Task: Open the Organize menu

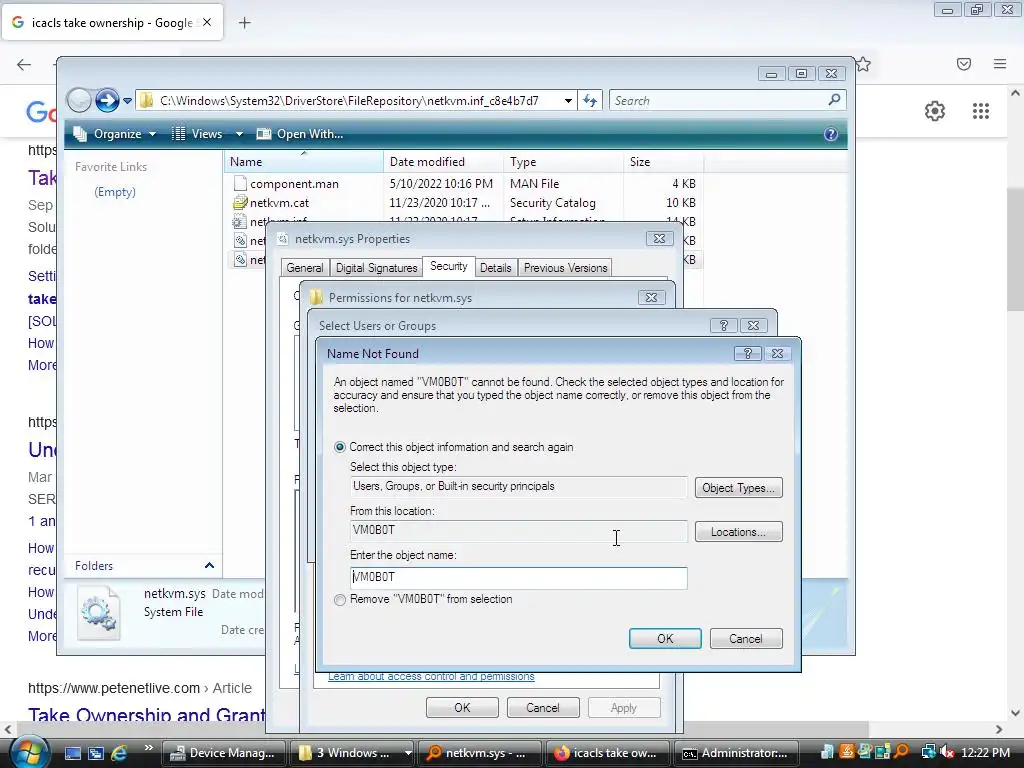Action: pyautogui.click(x=116, y=134)
